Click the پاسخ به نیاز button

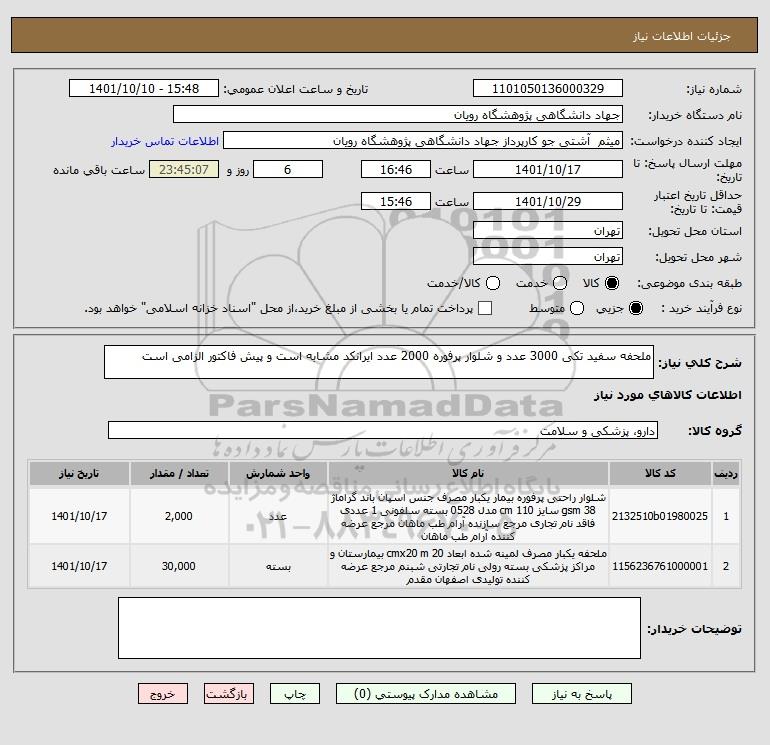pos(581,694)
